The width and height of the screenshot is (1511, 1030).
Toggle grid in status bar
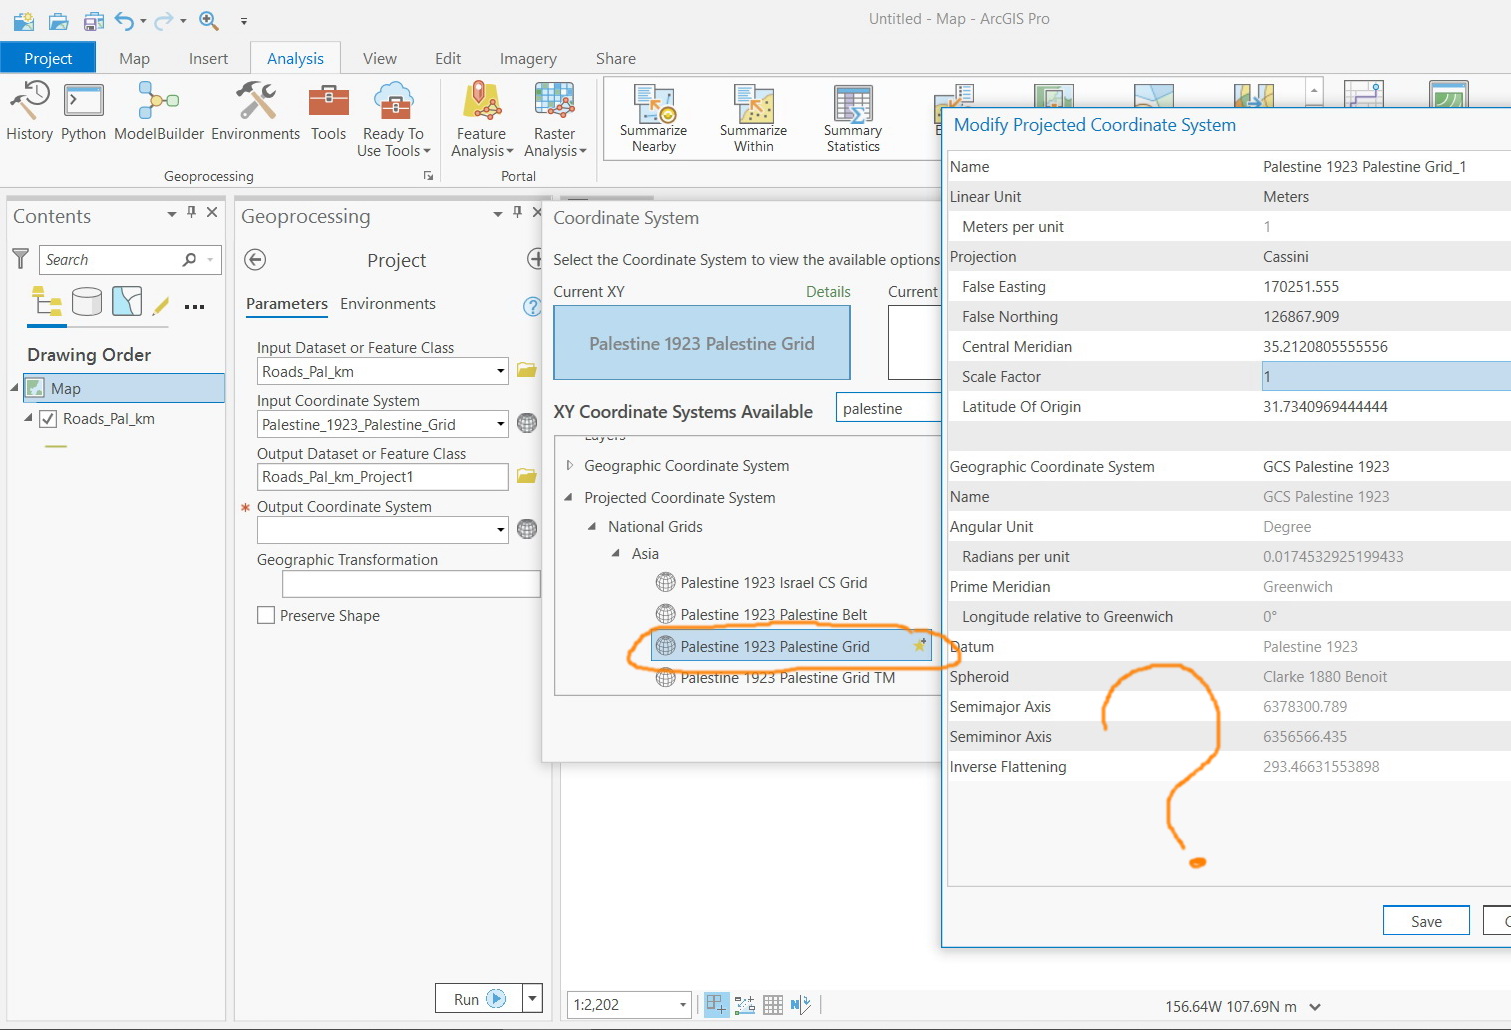coord(773,1004)
